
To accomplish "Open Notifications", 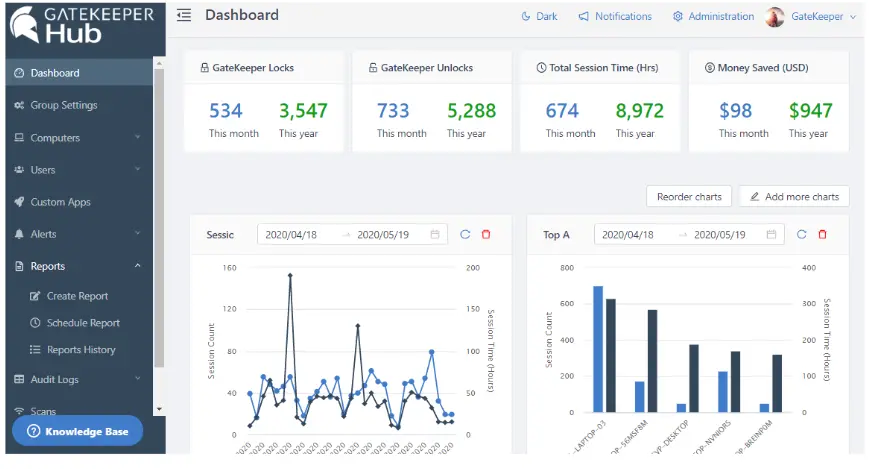I will [615, 17].
